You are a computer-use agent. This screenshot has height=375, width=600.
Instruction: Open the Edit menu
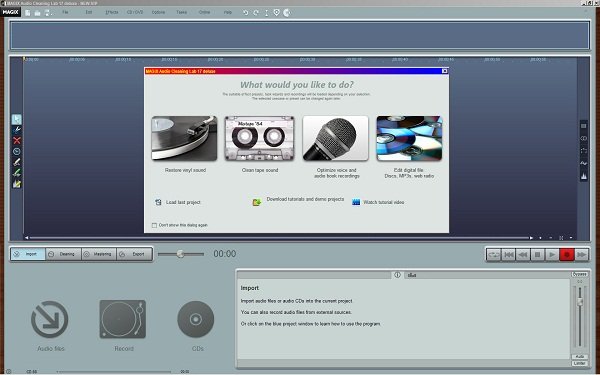(89, 12)
